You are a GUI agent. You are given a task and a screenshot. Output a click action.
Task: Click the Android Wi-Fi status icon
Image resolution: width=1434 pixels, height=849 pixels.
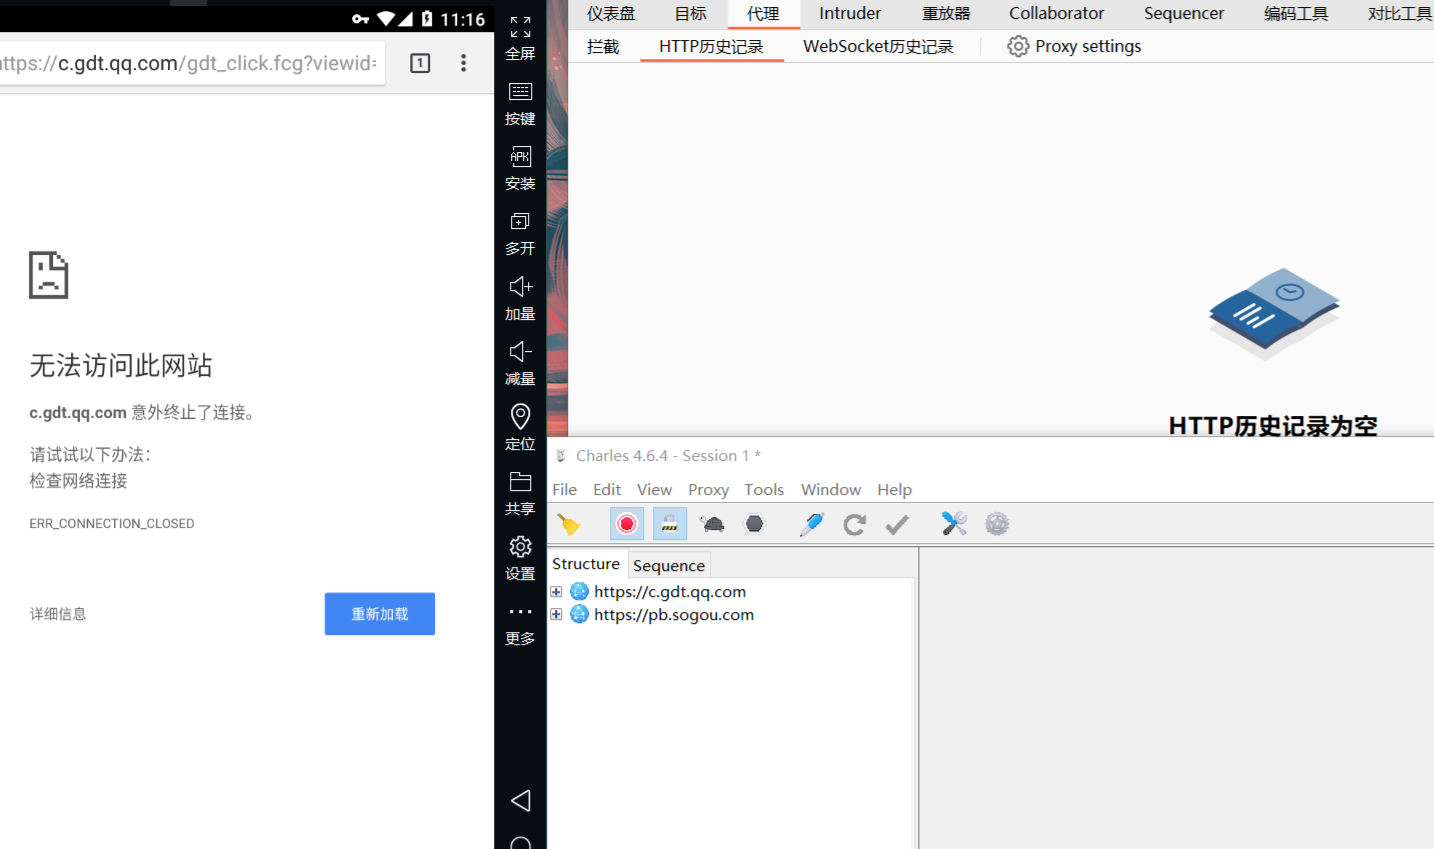click(x=386, y=19)
